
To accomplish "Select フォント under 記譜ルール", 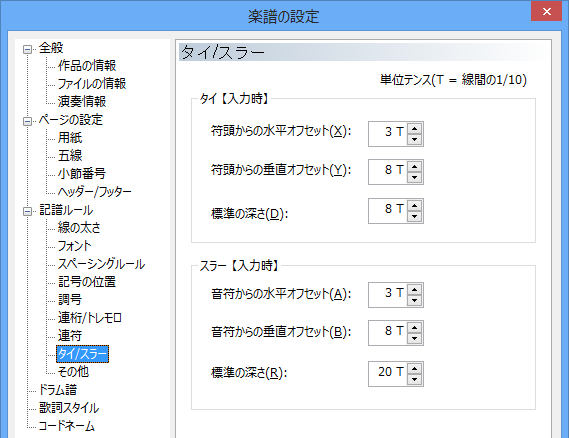I will pyautogui.click(x=74, y=246).
